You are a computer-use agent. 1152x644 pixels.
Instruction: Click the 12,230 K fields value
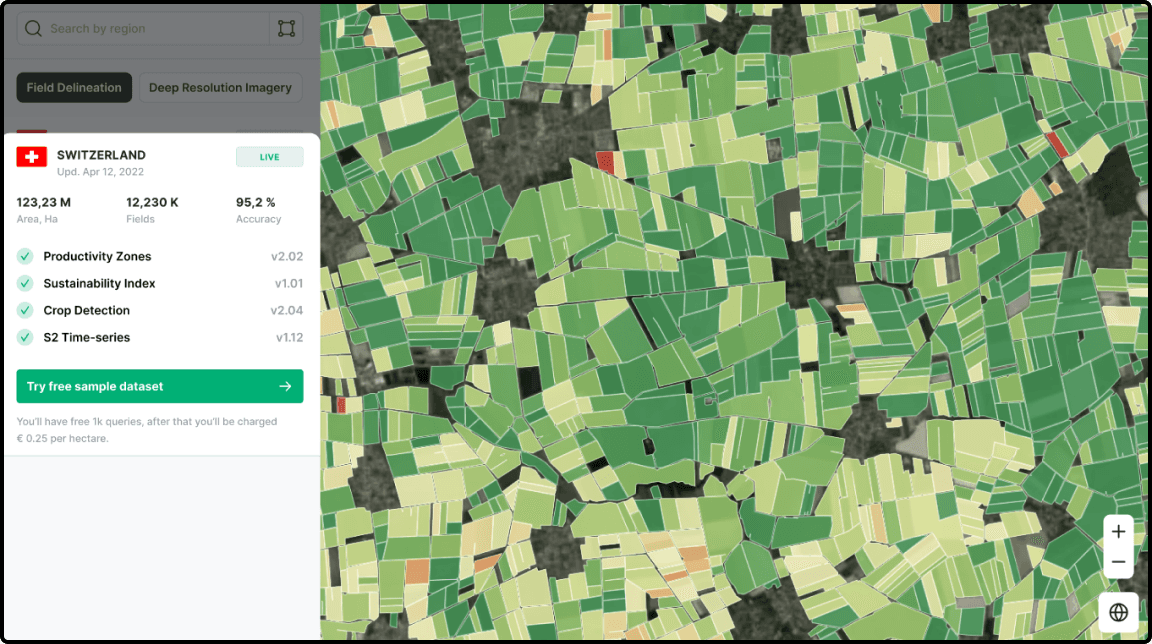[152, 202]
